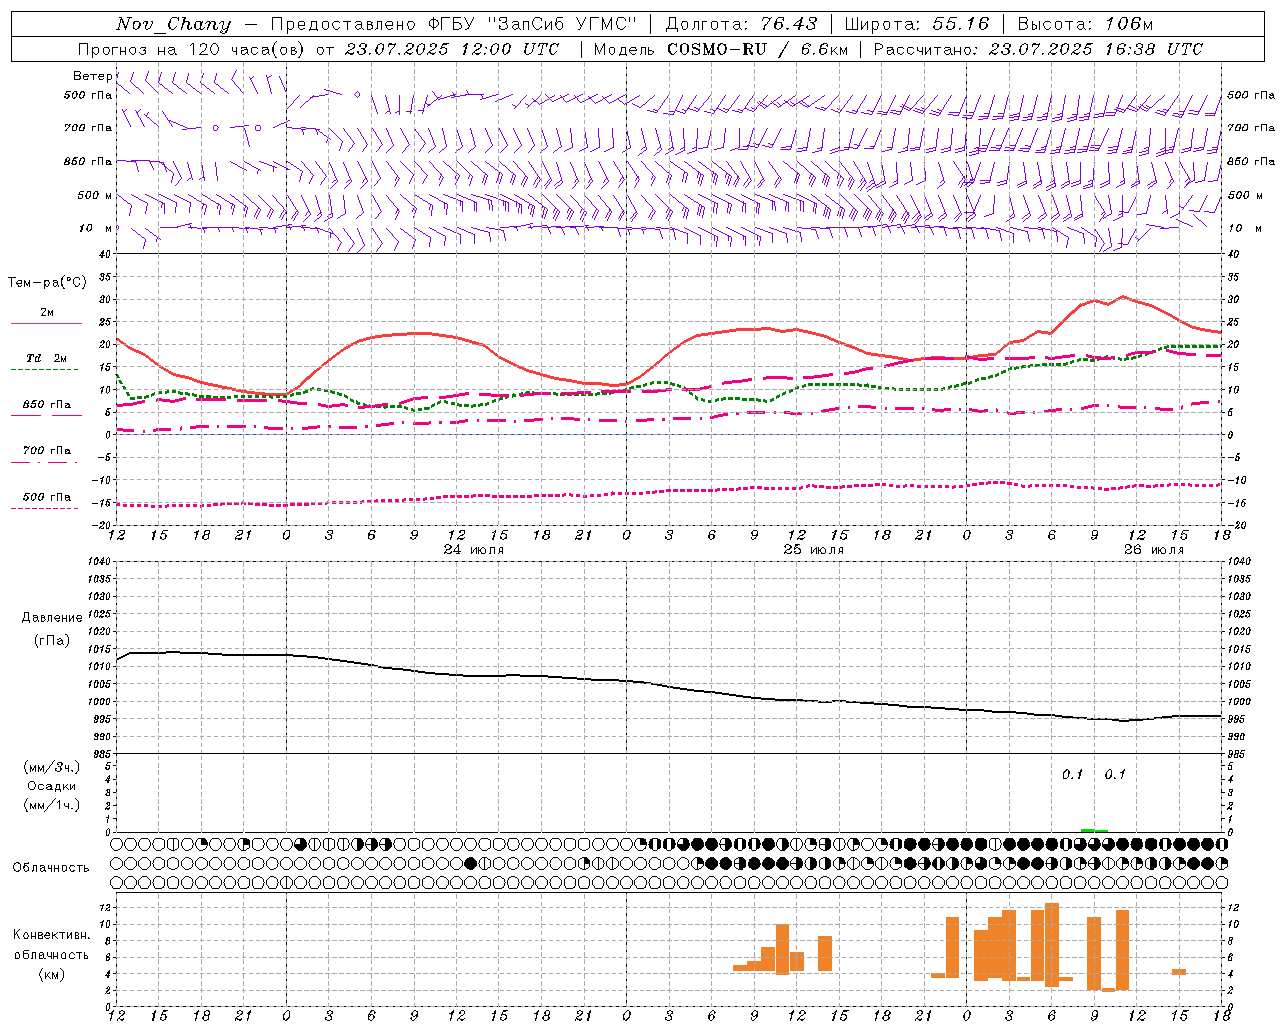1280x1024 pixels.
Task: Select the Тем-ра(°C) temperature panel label
Action: [x=47, y=283]
